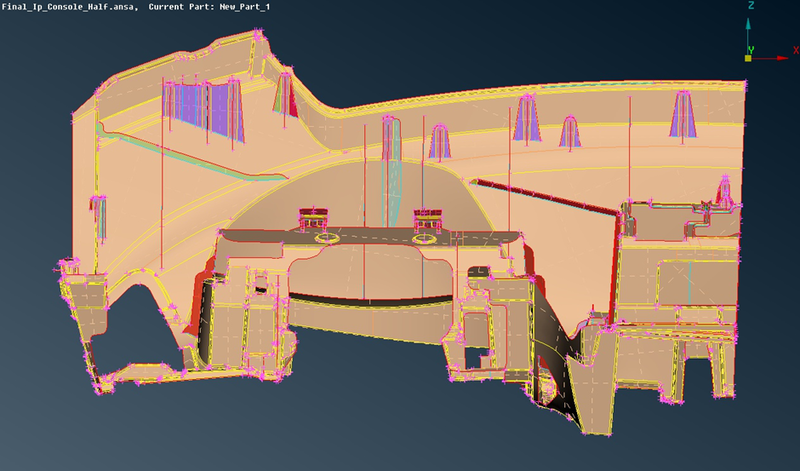Viewport: 800px width, 471px height.
Task: Click the Final_Ip_Console_Half.ansa file name text
Action: click(x=69, y=7)
